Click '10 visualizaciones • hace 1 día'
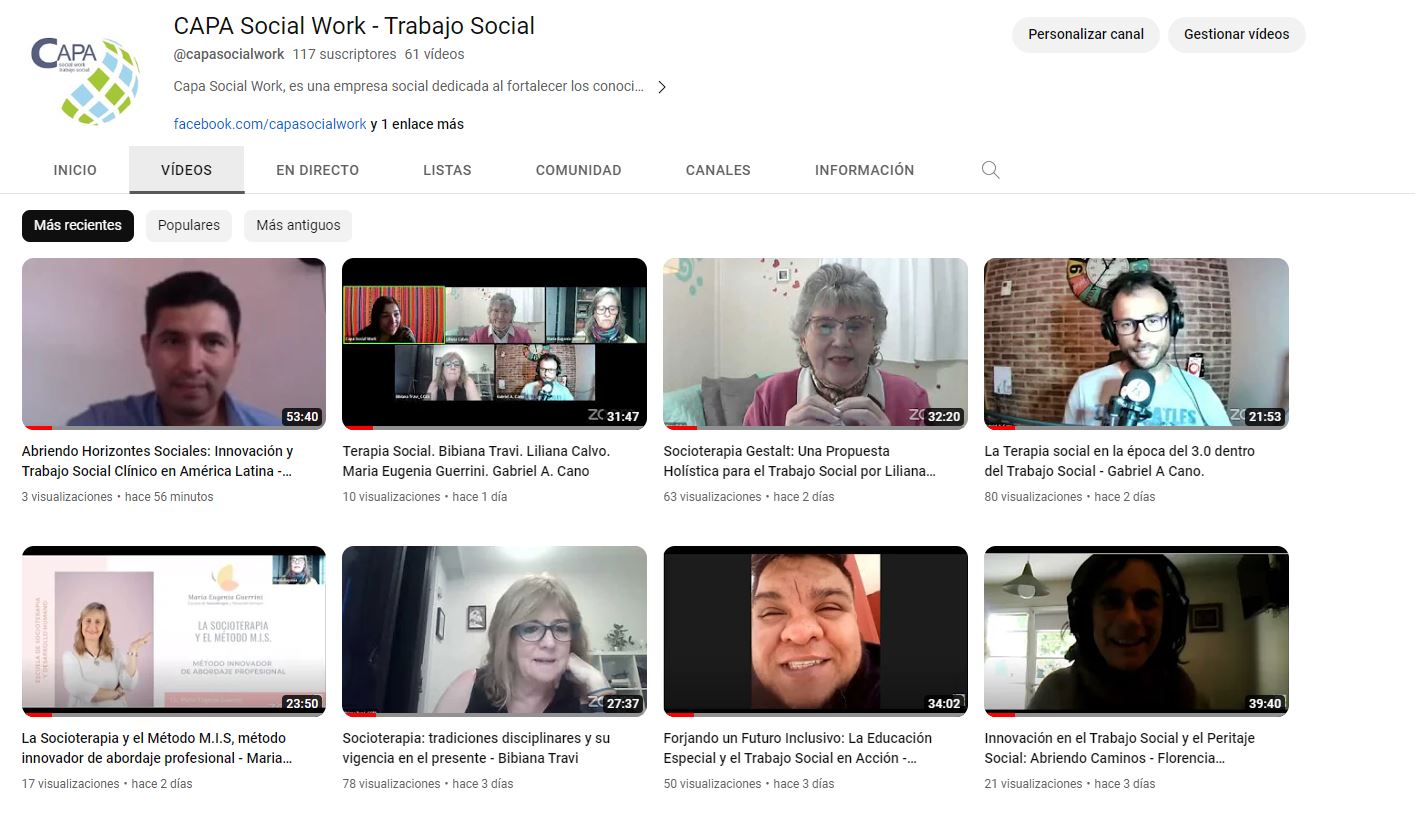 (424, 497)
